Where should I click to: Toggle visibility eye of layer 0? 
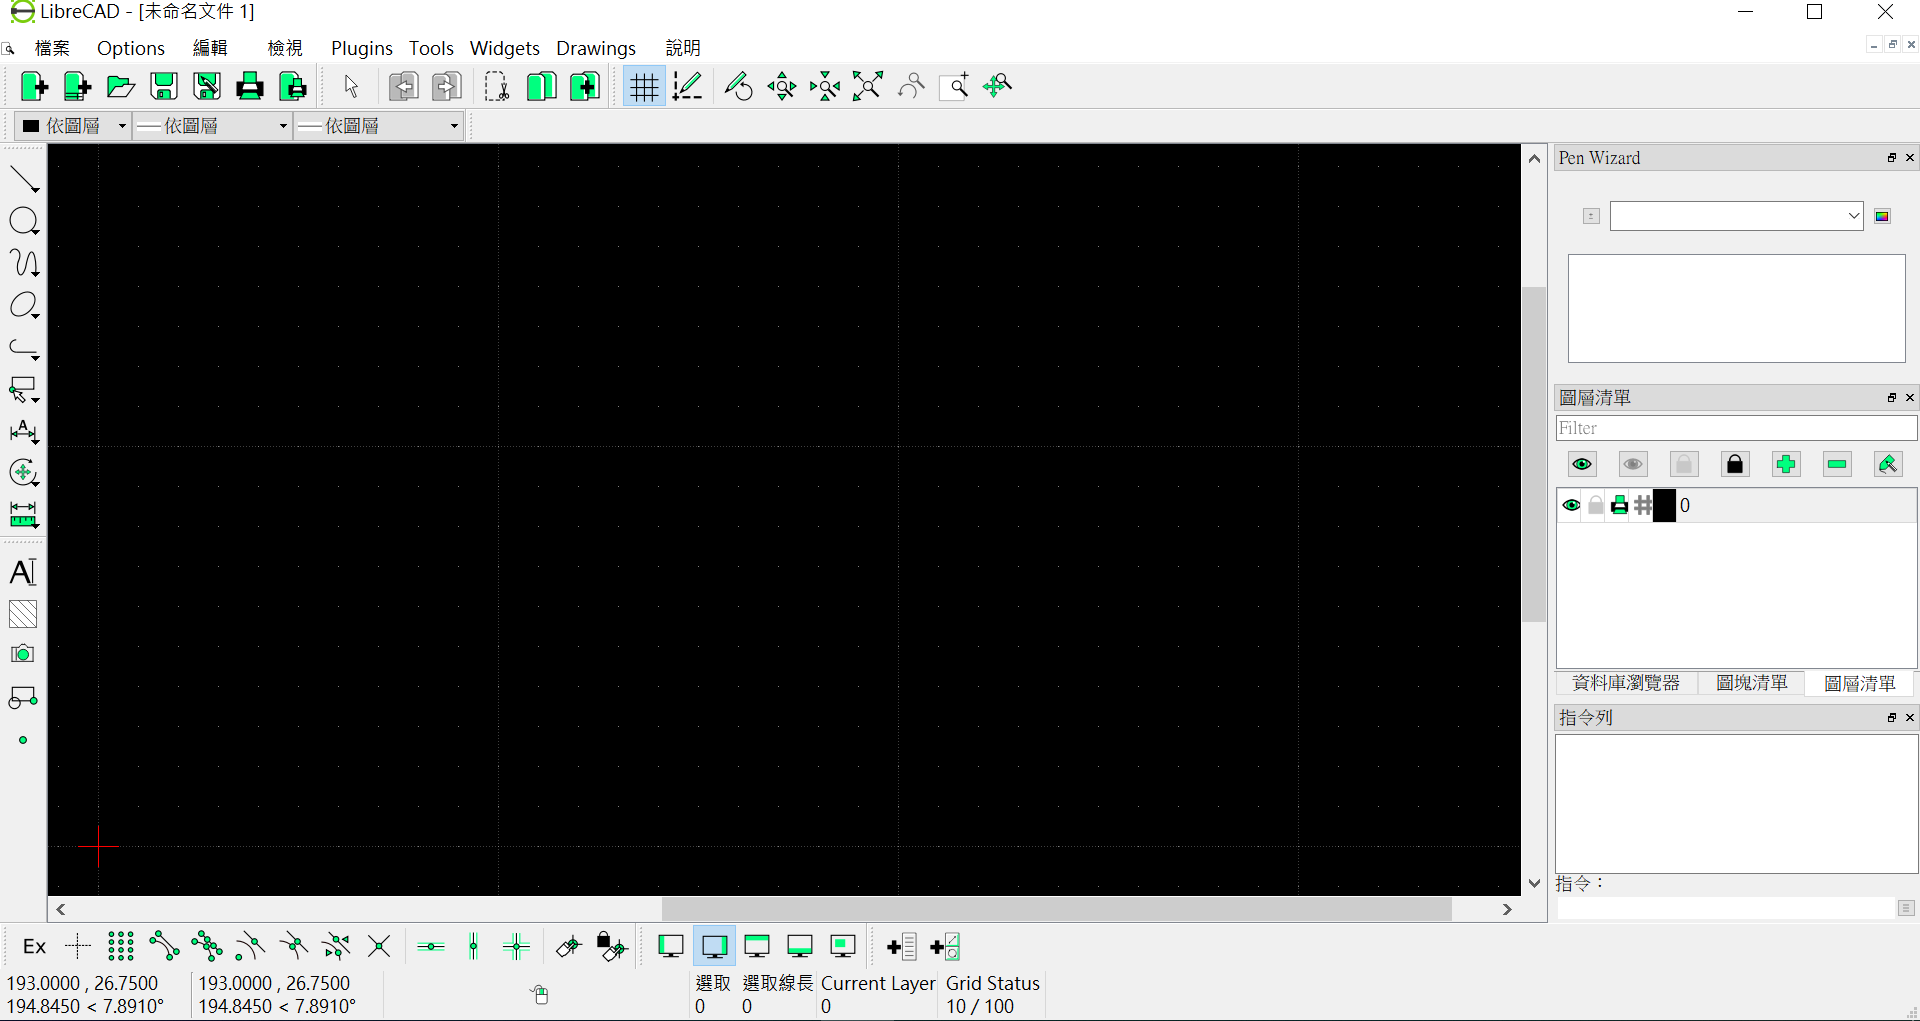1571,506
